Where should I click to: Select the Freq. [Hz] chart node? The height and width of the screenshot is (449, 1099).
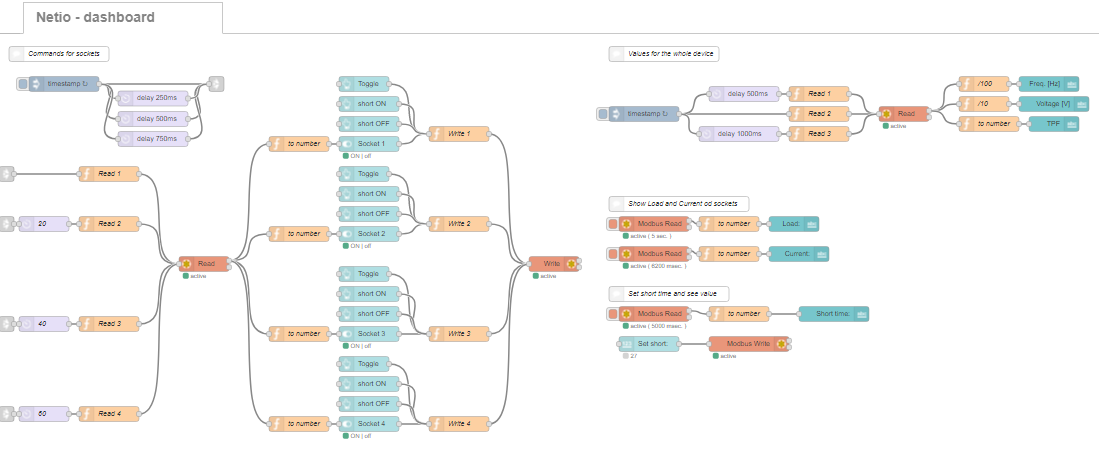(x=1049, y=84)
